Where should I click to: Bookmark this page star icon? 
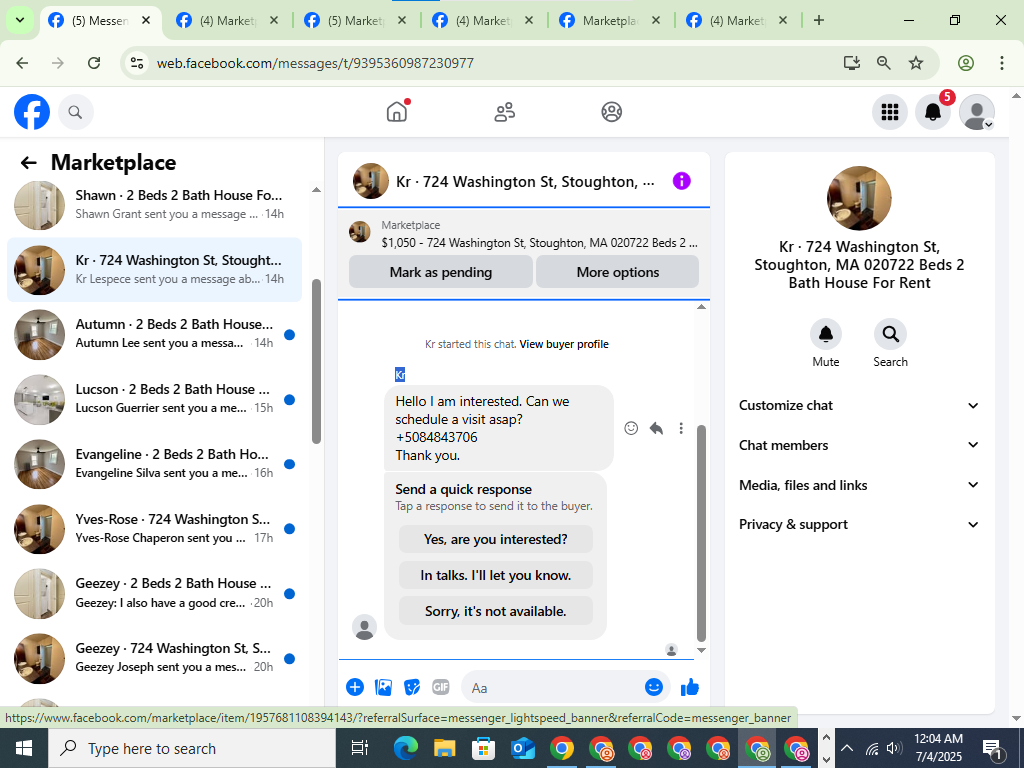tap(916, 63)
